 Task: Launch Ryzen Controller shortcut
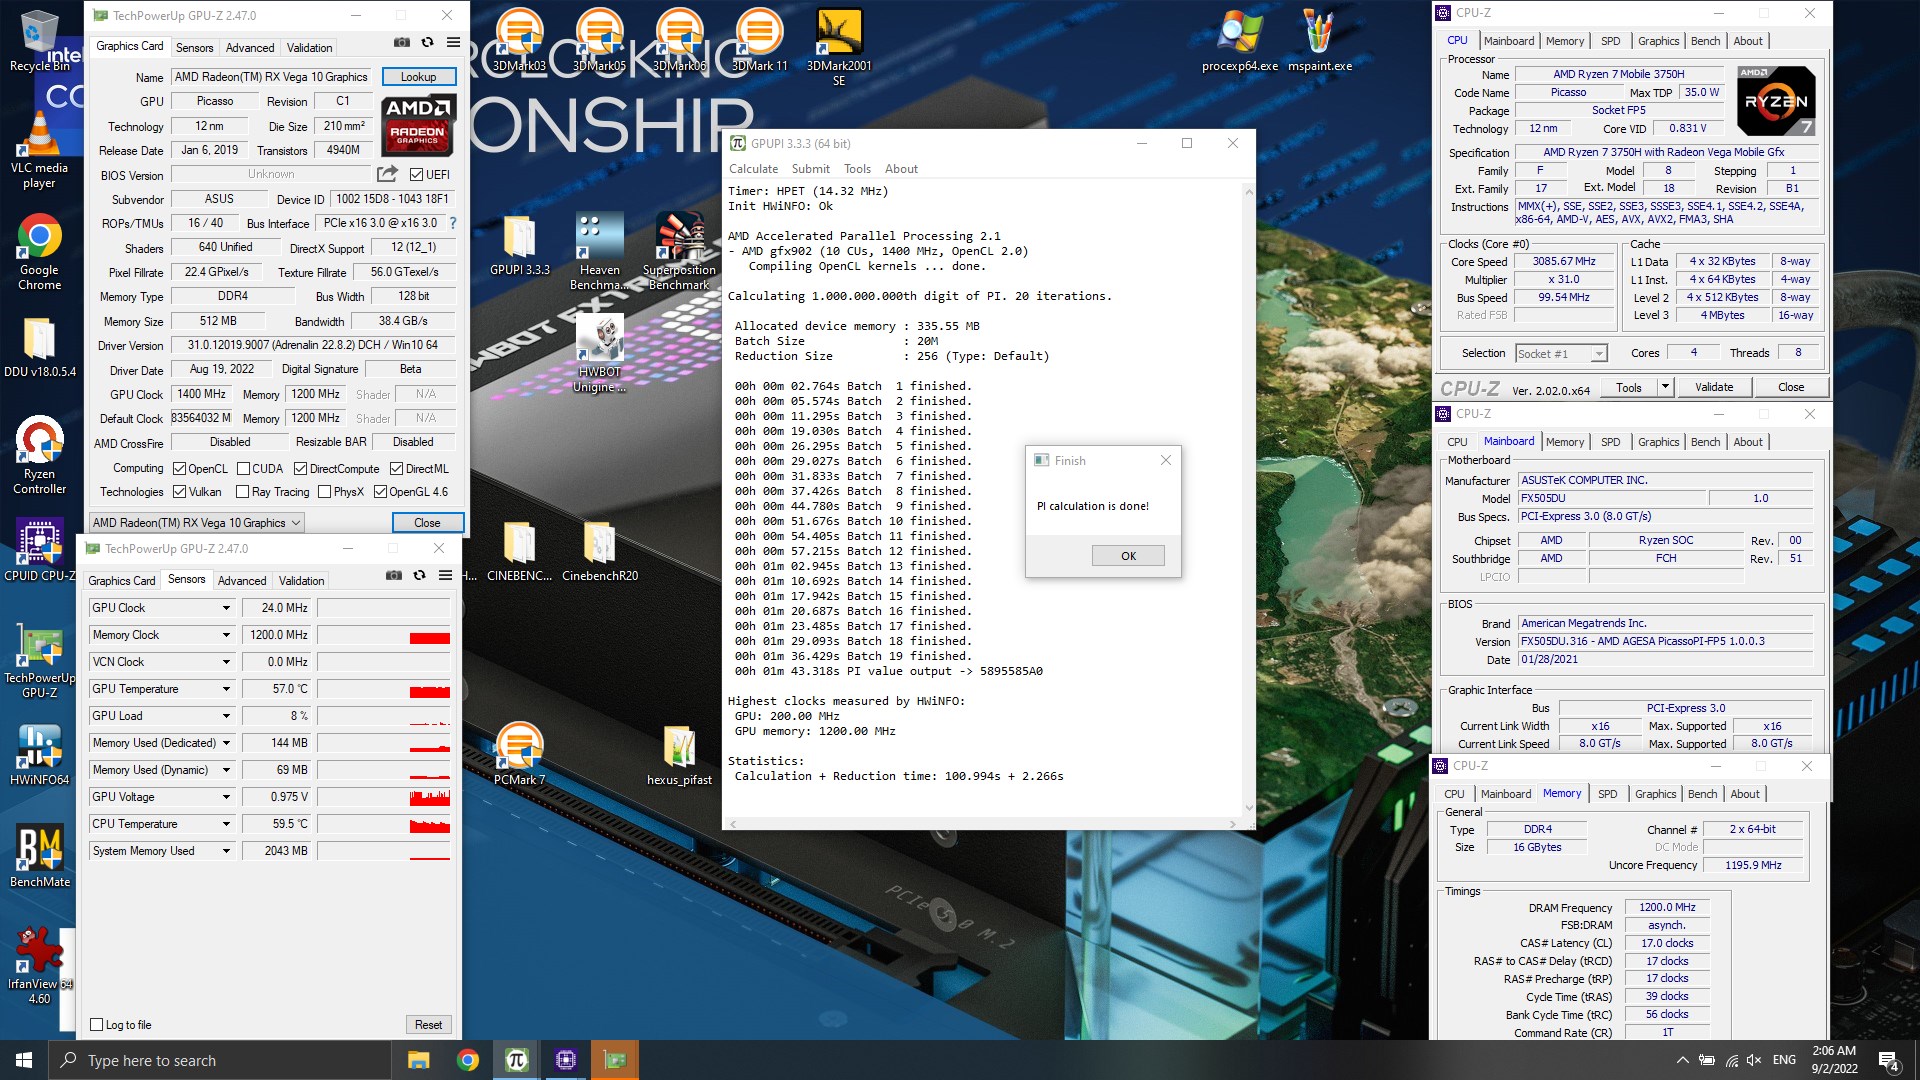39,455
